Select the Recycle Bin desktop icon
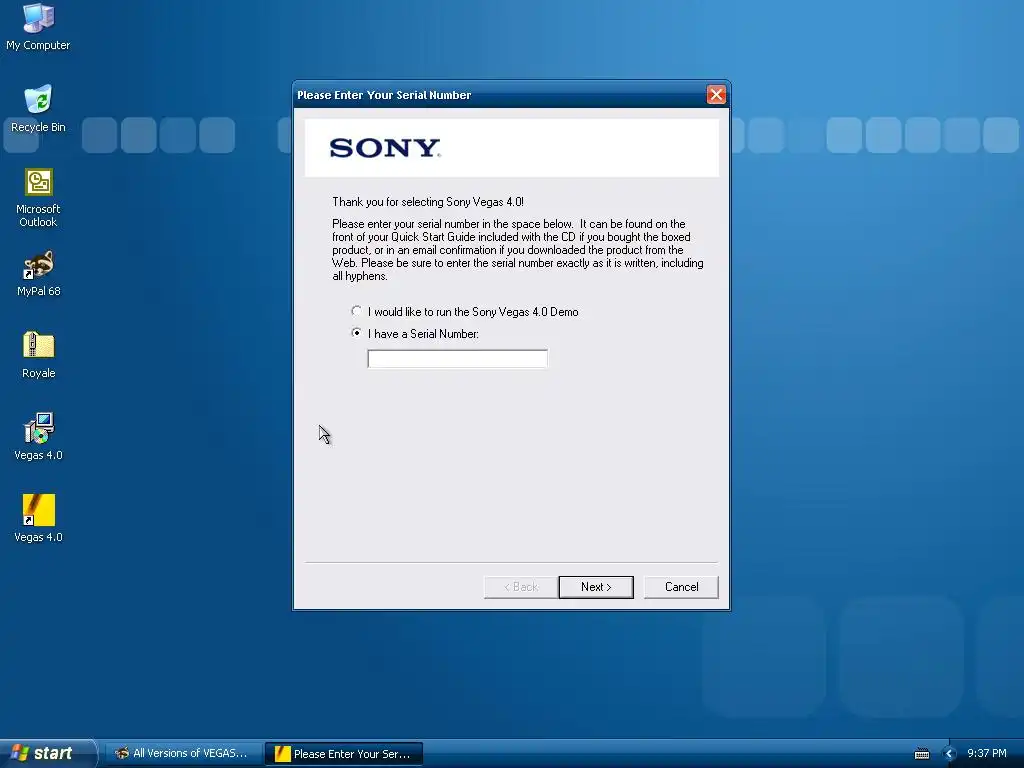 pos(38,108)
